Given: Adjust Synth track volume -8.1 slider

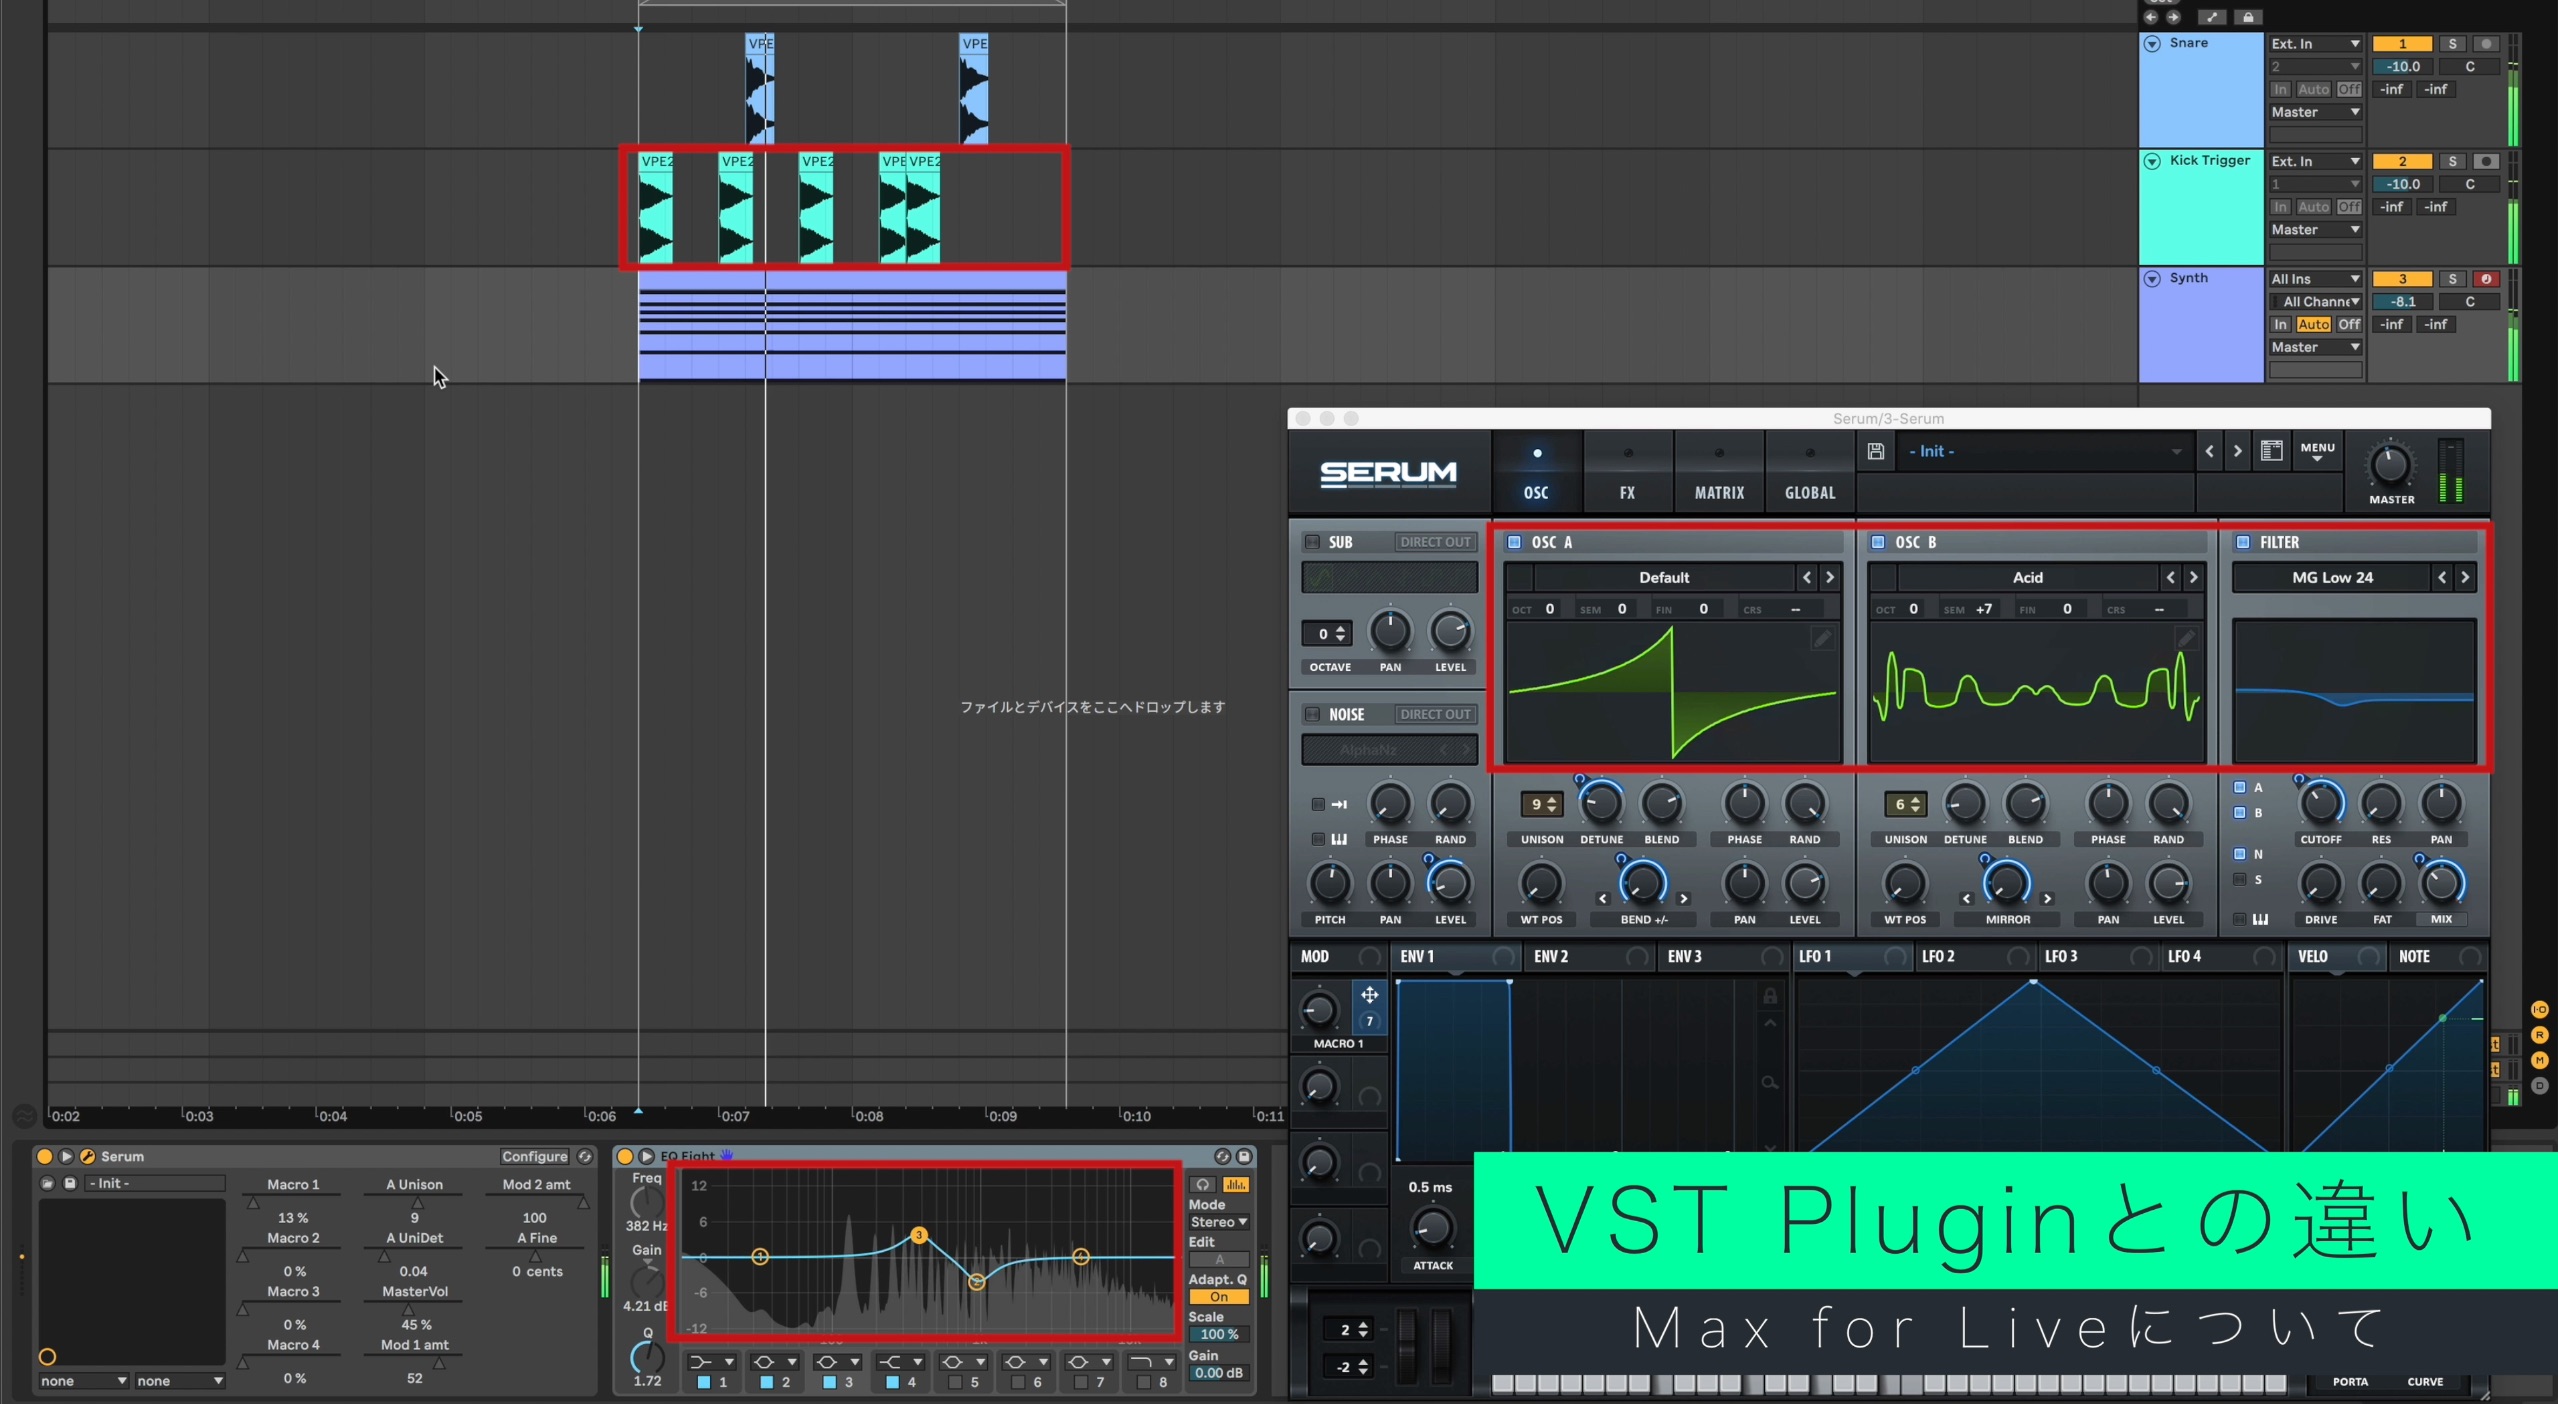Looking at the screenshot, I should (2402, 301).
